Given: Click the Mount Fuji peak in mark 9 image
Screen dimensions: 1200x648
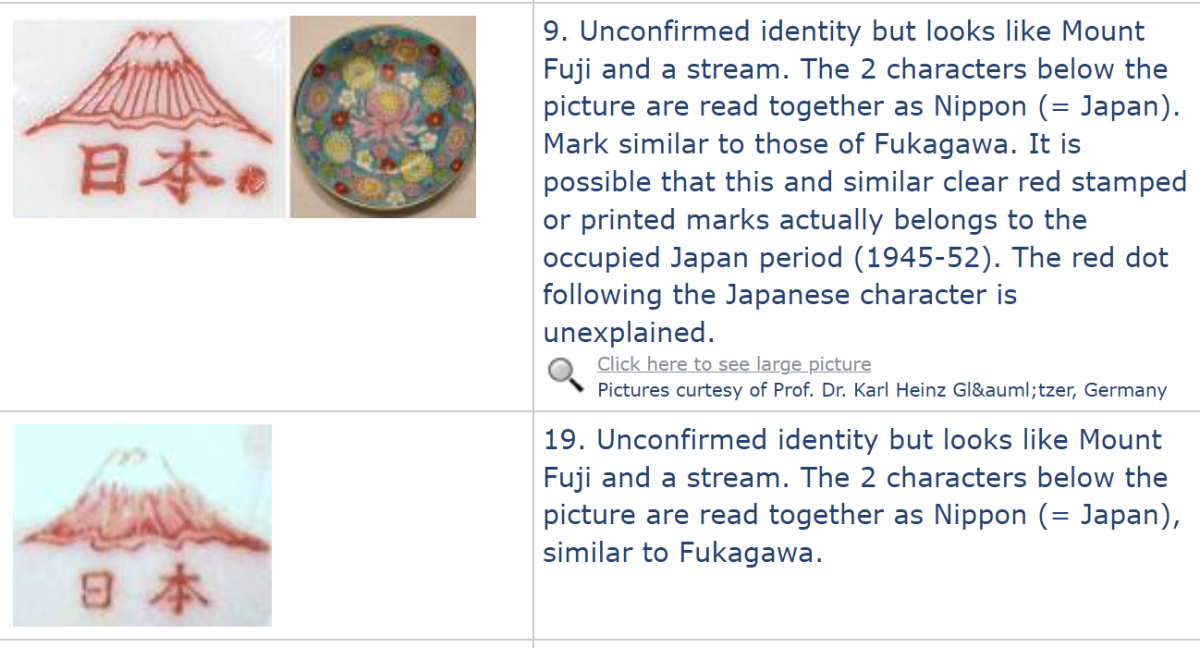Looking at the screenshot, I should point(150,42).
